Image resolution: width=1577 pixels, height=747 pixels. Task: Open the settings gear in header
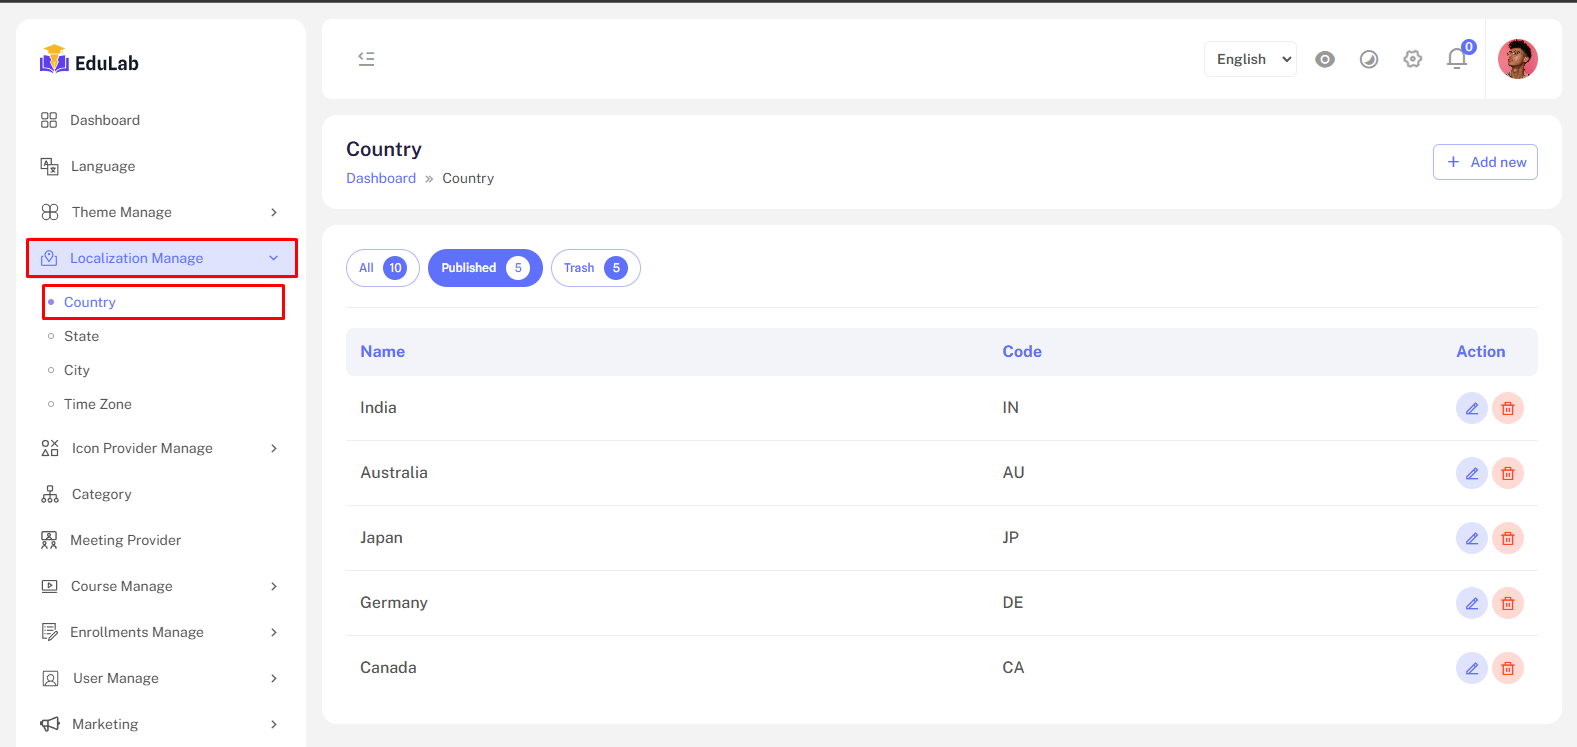click(x=1412, y=59)
